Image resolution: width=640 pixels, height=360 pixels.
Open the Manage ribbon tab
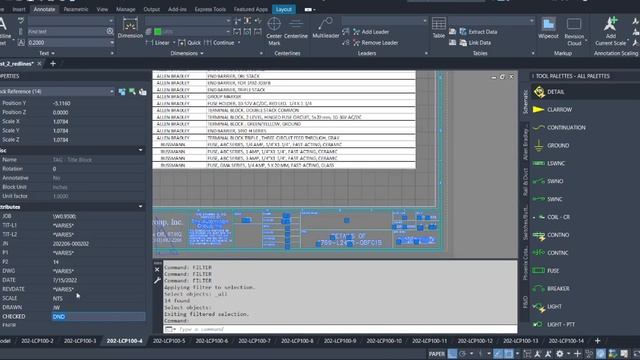(126, 9)
